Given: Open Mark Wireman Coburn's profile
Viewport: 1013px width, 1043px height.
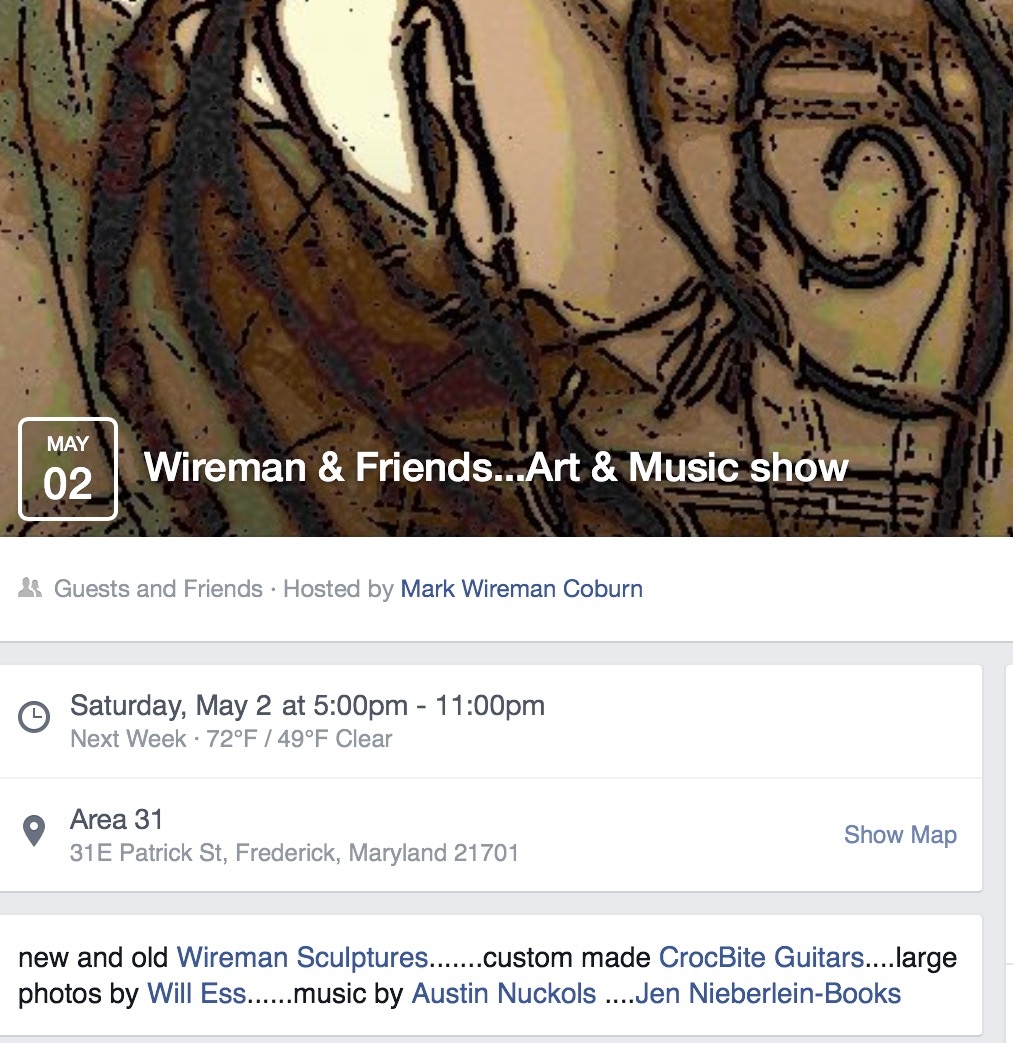Looking at the screenshot, I should [x=521, y=589].
